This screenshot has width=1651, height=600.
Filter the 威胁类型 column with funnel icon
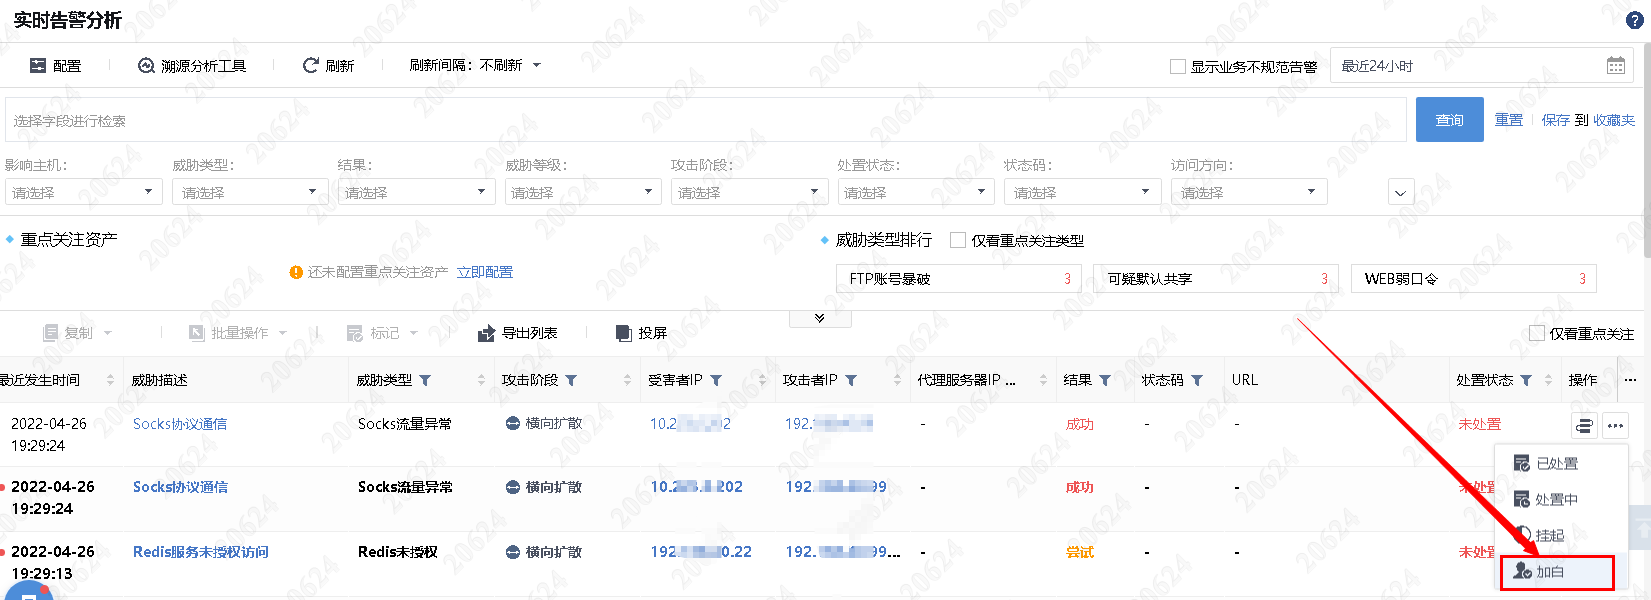point(425,381)
